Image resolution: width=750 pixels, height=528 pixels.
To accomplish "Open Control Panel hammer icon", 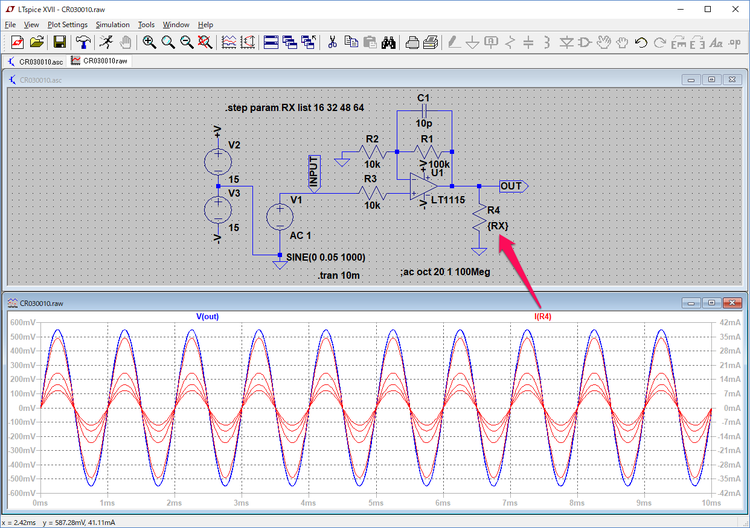I will point(82,42).
